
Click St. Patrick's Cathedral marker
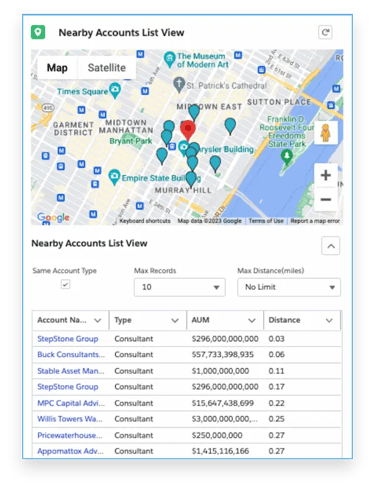[x=179, y=85]
